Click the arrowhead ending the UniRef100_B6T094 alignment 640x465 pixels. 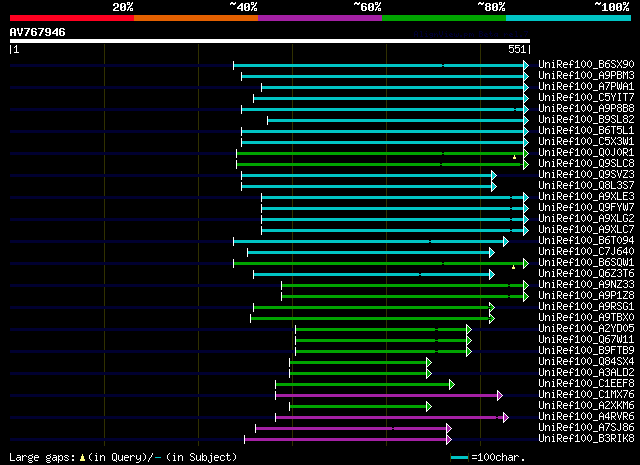(506, 241)
